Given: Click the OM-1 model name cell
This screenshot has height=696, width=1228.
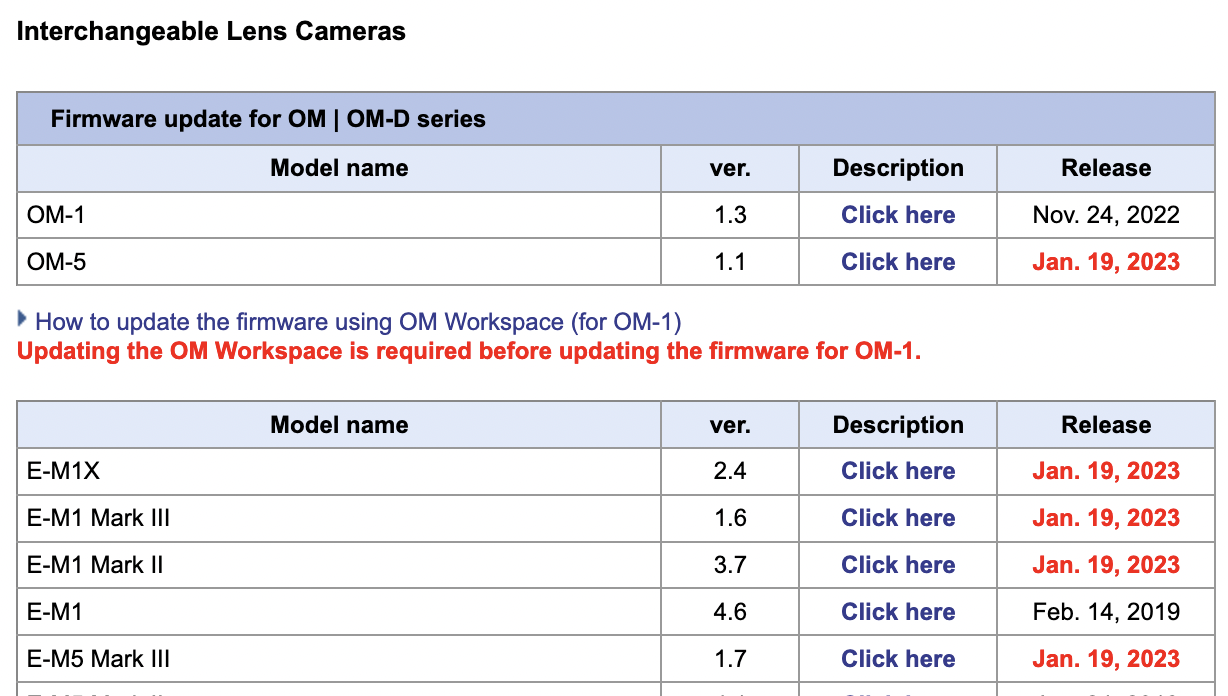Looking at the screenshot, I should (50, 215).
